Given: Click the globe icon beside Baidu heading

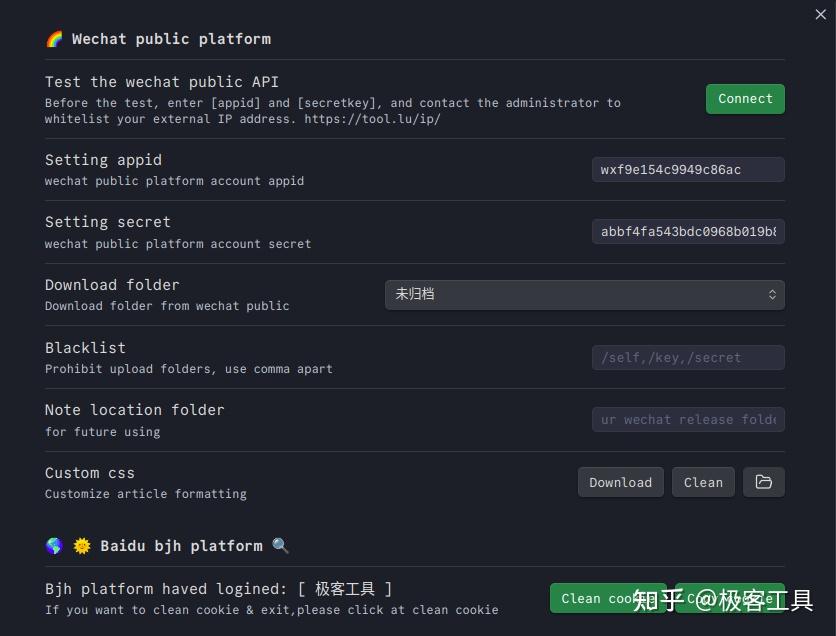Looking at the screenshot, I should (54, 546).
